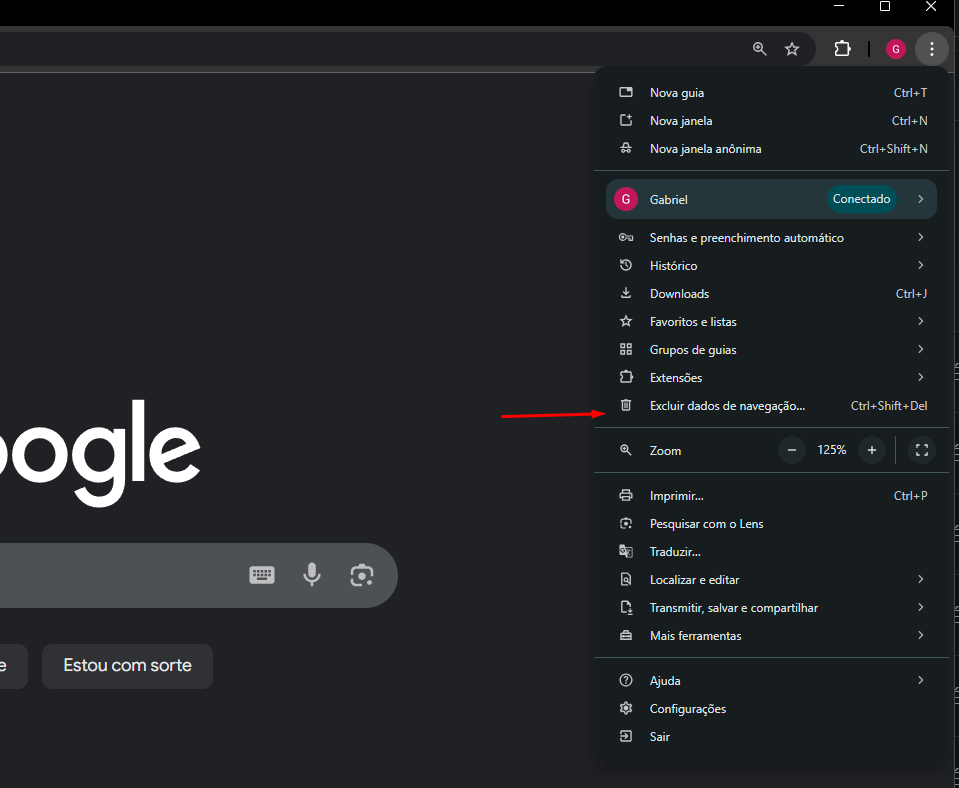Screen dimensions: 959x788
Task: Open Google Lens camera search icon
Action: (x=361, y=575)
